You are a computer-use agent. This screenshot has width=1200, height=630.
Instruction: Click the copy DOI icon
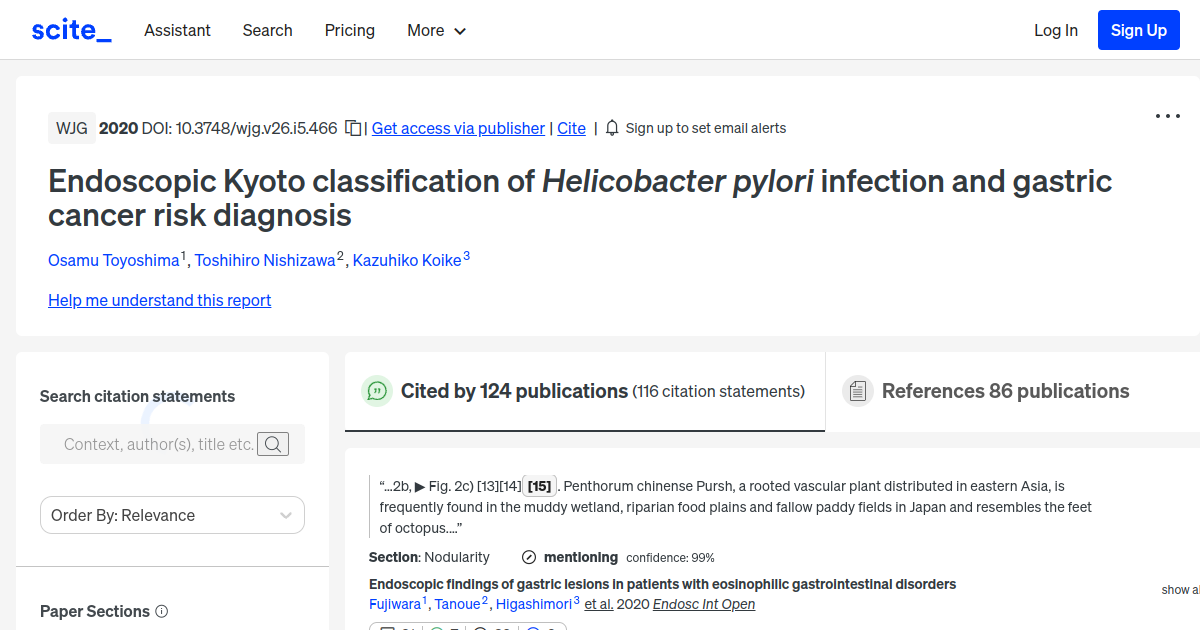click(x=352, y=128)
